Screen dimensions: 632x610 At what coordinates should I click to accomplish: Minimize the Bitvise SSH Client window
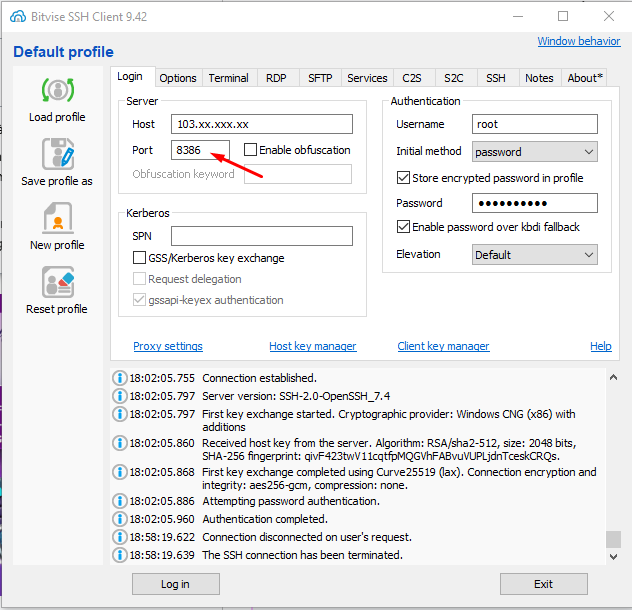[518, 17]
